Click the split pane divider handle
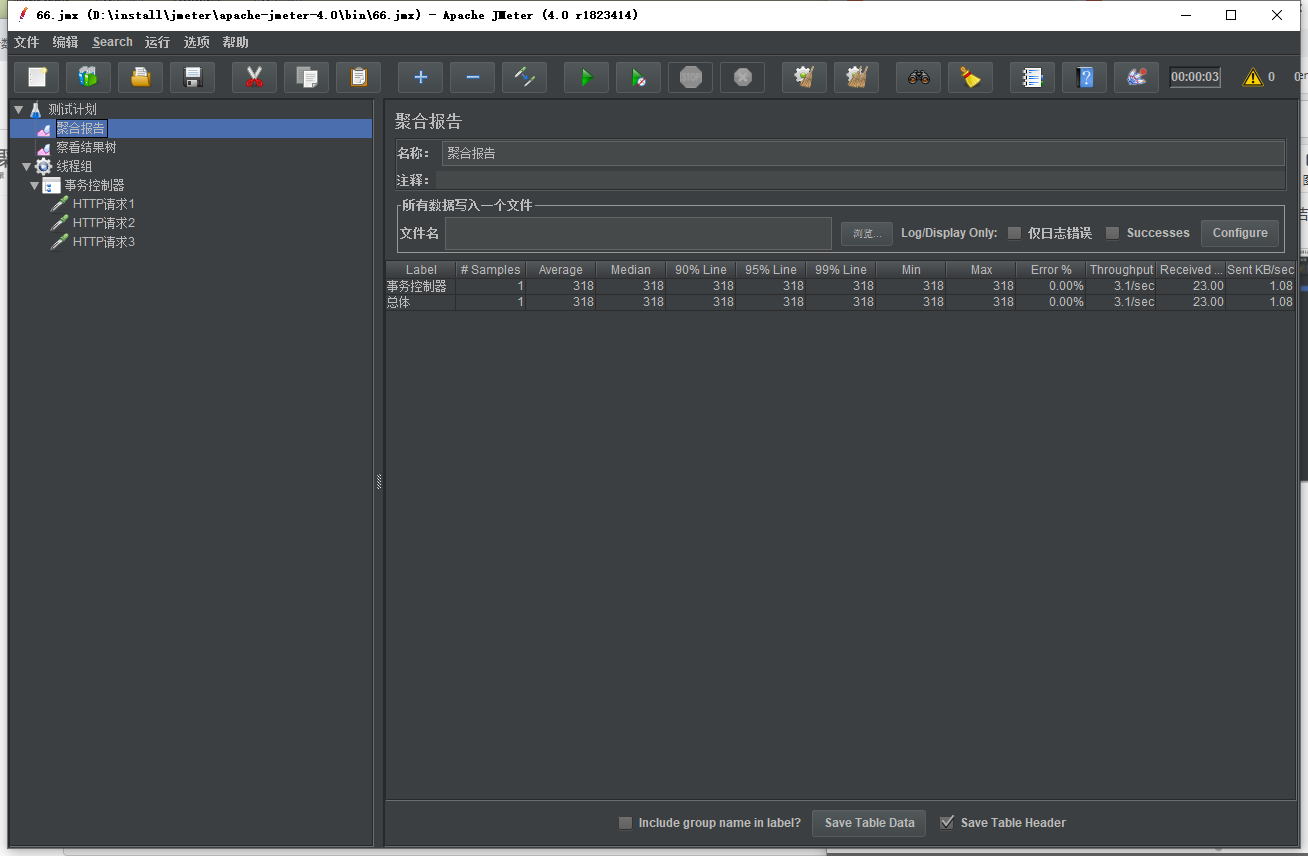The image size is (1308, 856). pyautogui.click(x=379, y=482)
